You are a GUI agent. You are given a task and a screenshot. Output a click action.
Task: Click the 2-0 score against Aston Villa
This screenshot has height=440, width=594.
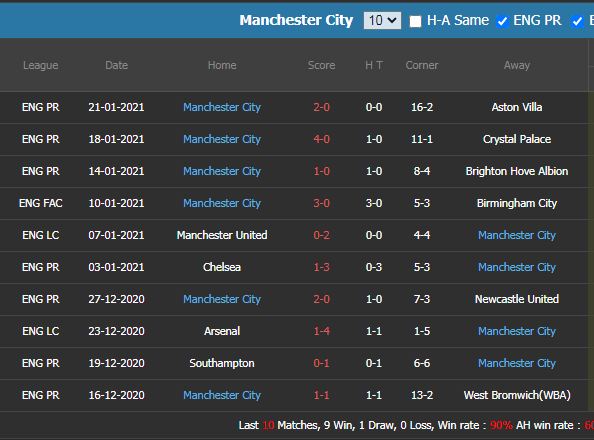pos(321,107)
